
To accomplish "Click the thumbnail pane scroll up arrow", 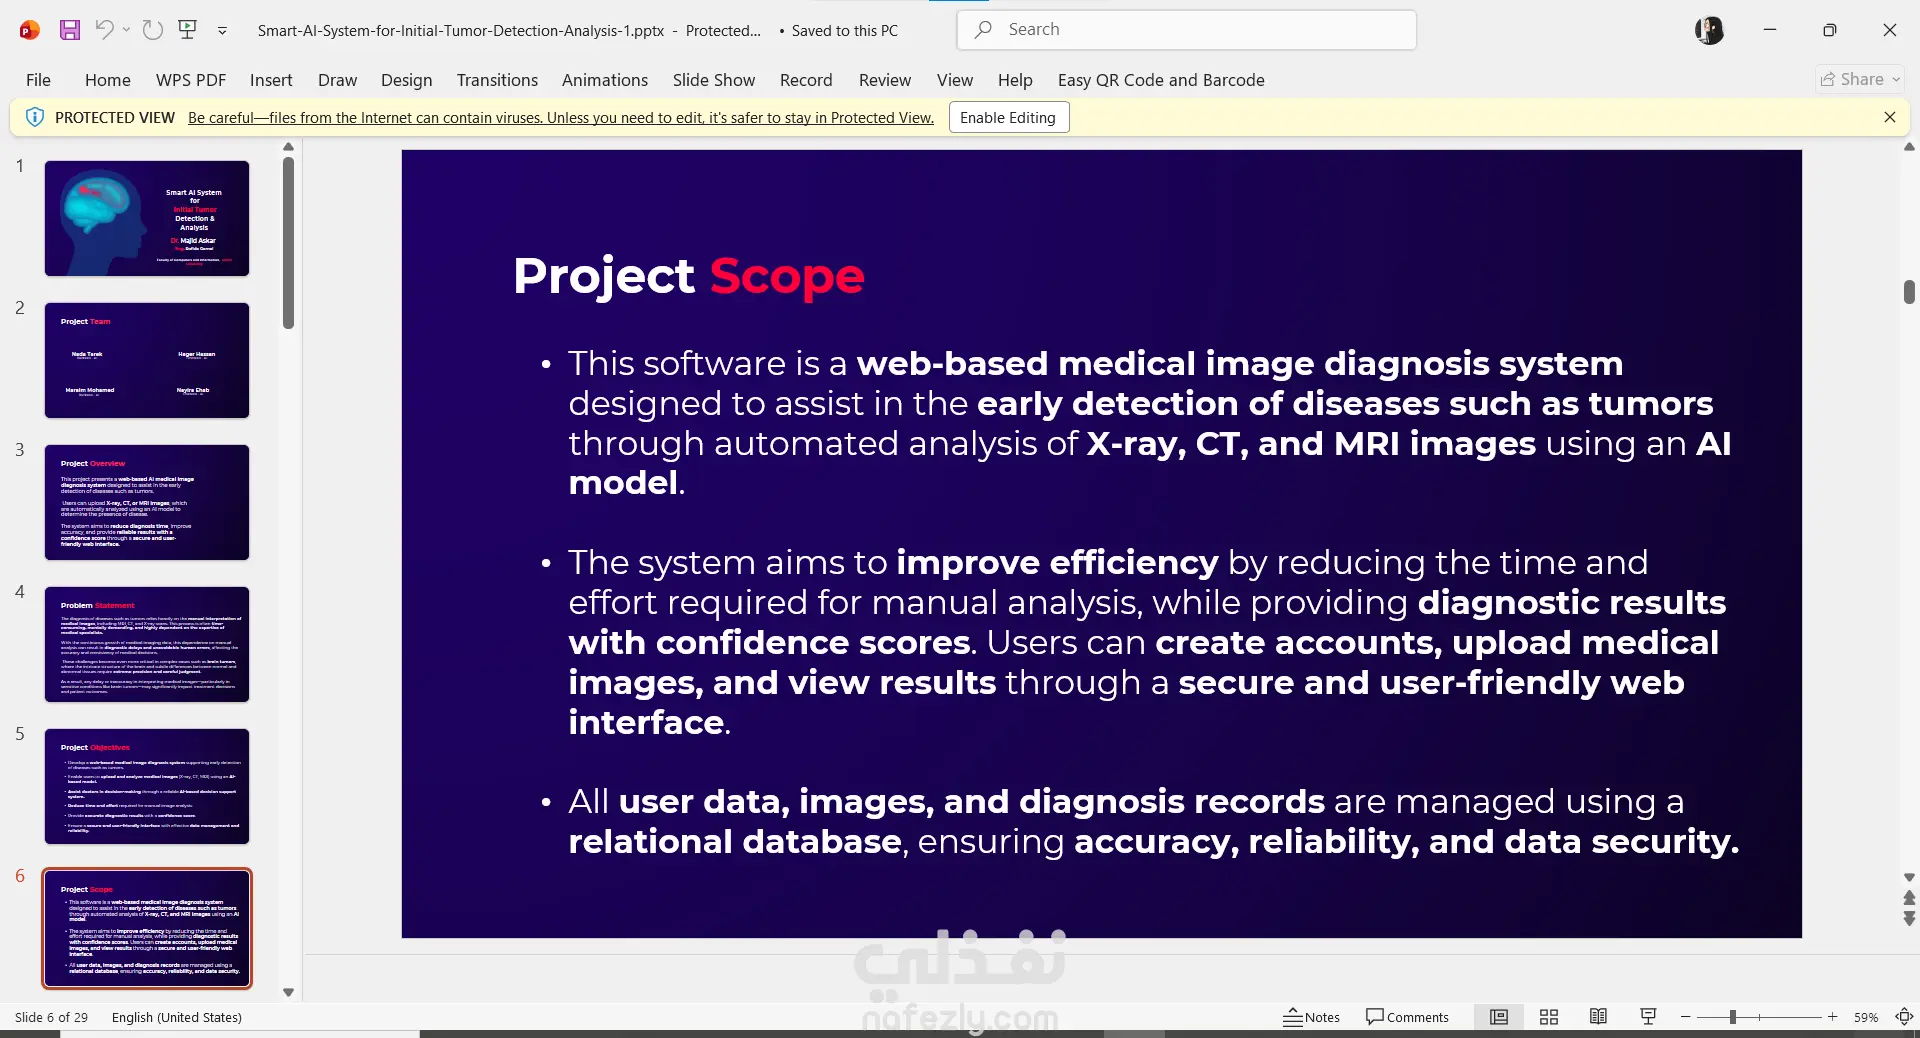I will point(288,147).
